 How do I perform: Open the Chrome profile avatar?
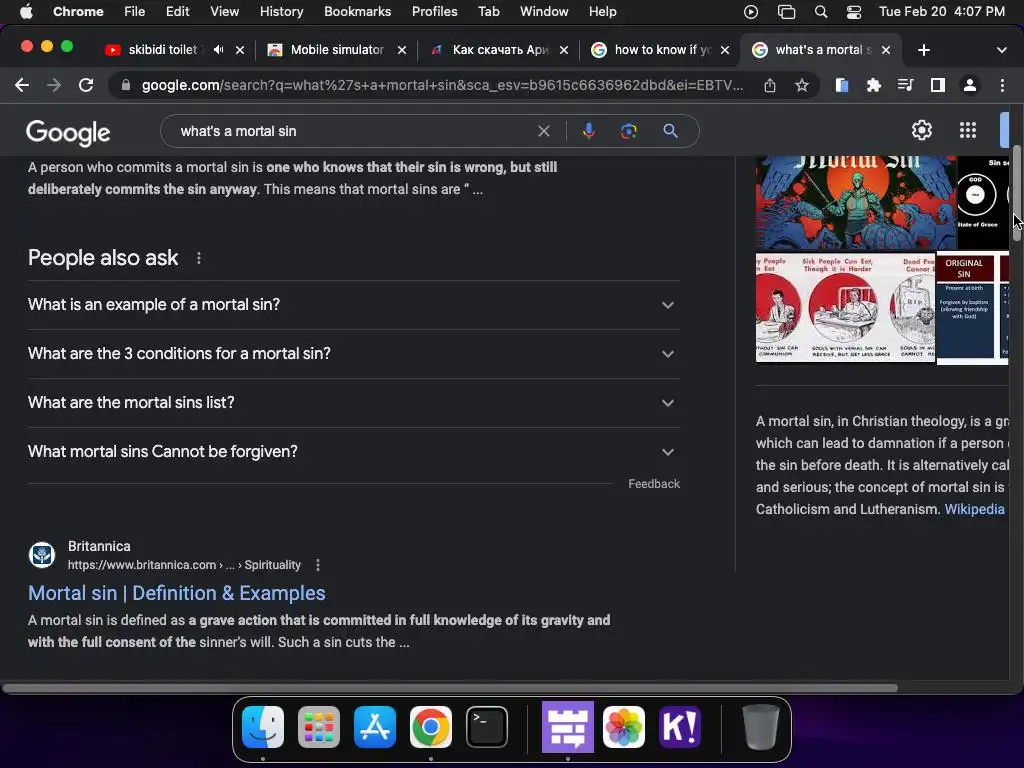(x=970, y=86)
